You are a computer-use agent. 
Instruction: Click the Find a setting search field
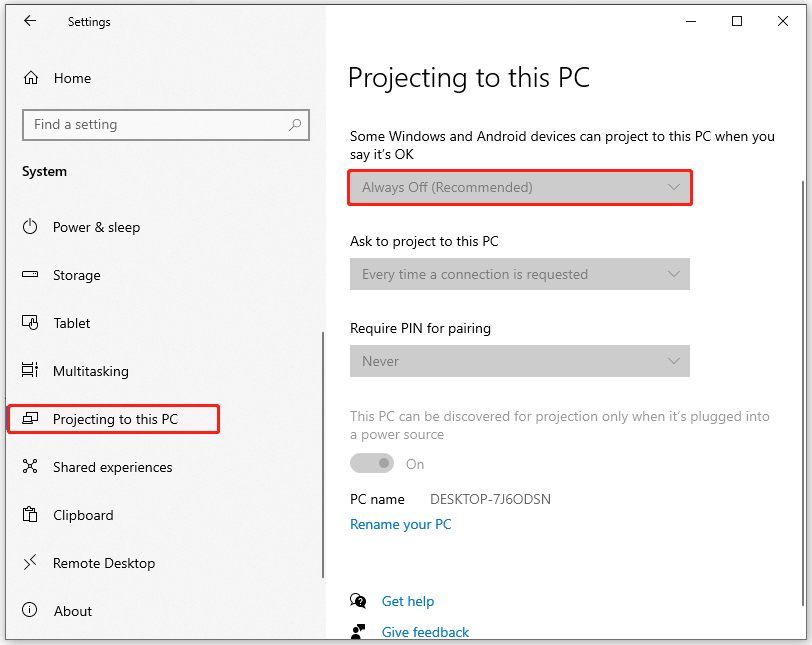point(165,124)
